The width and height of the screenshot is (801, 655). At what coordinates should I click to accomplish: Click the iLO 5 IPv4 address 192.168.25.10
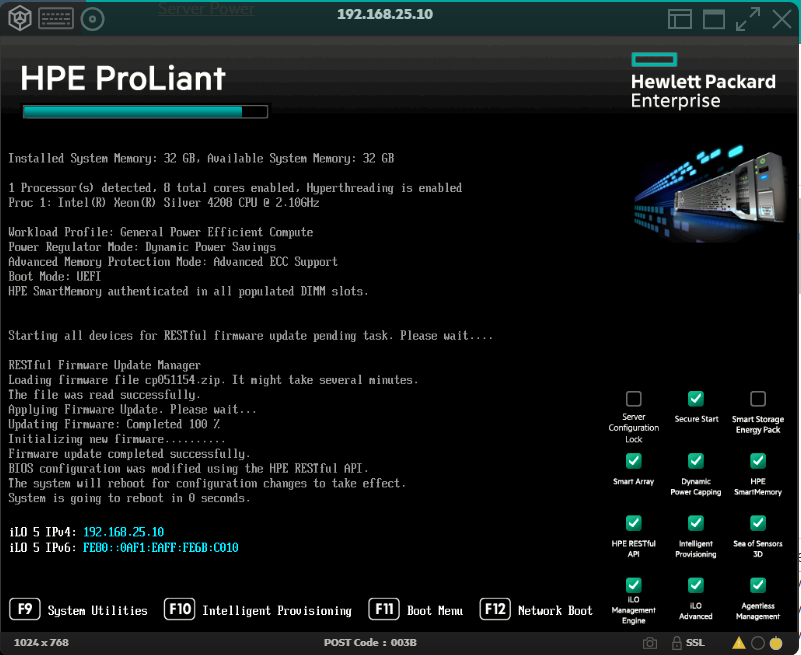124,532
